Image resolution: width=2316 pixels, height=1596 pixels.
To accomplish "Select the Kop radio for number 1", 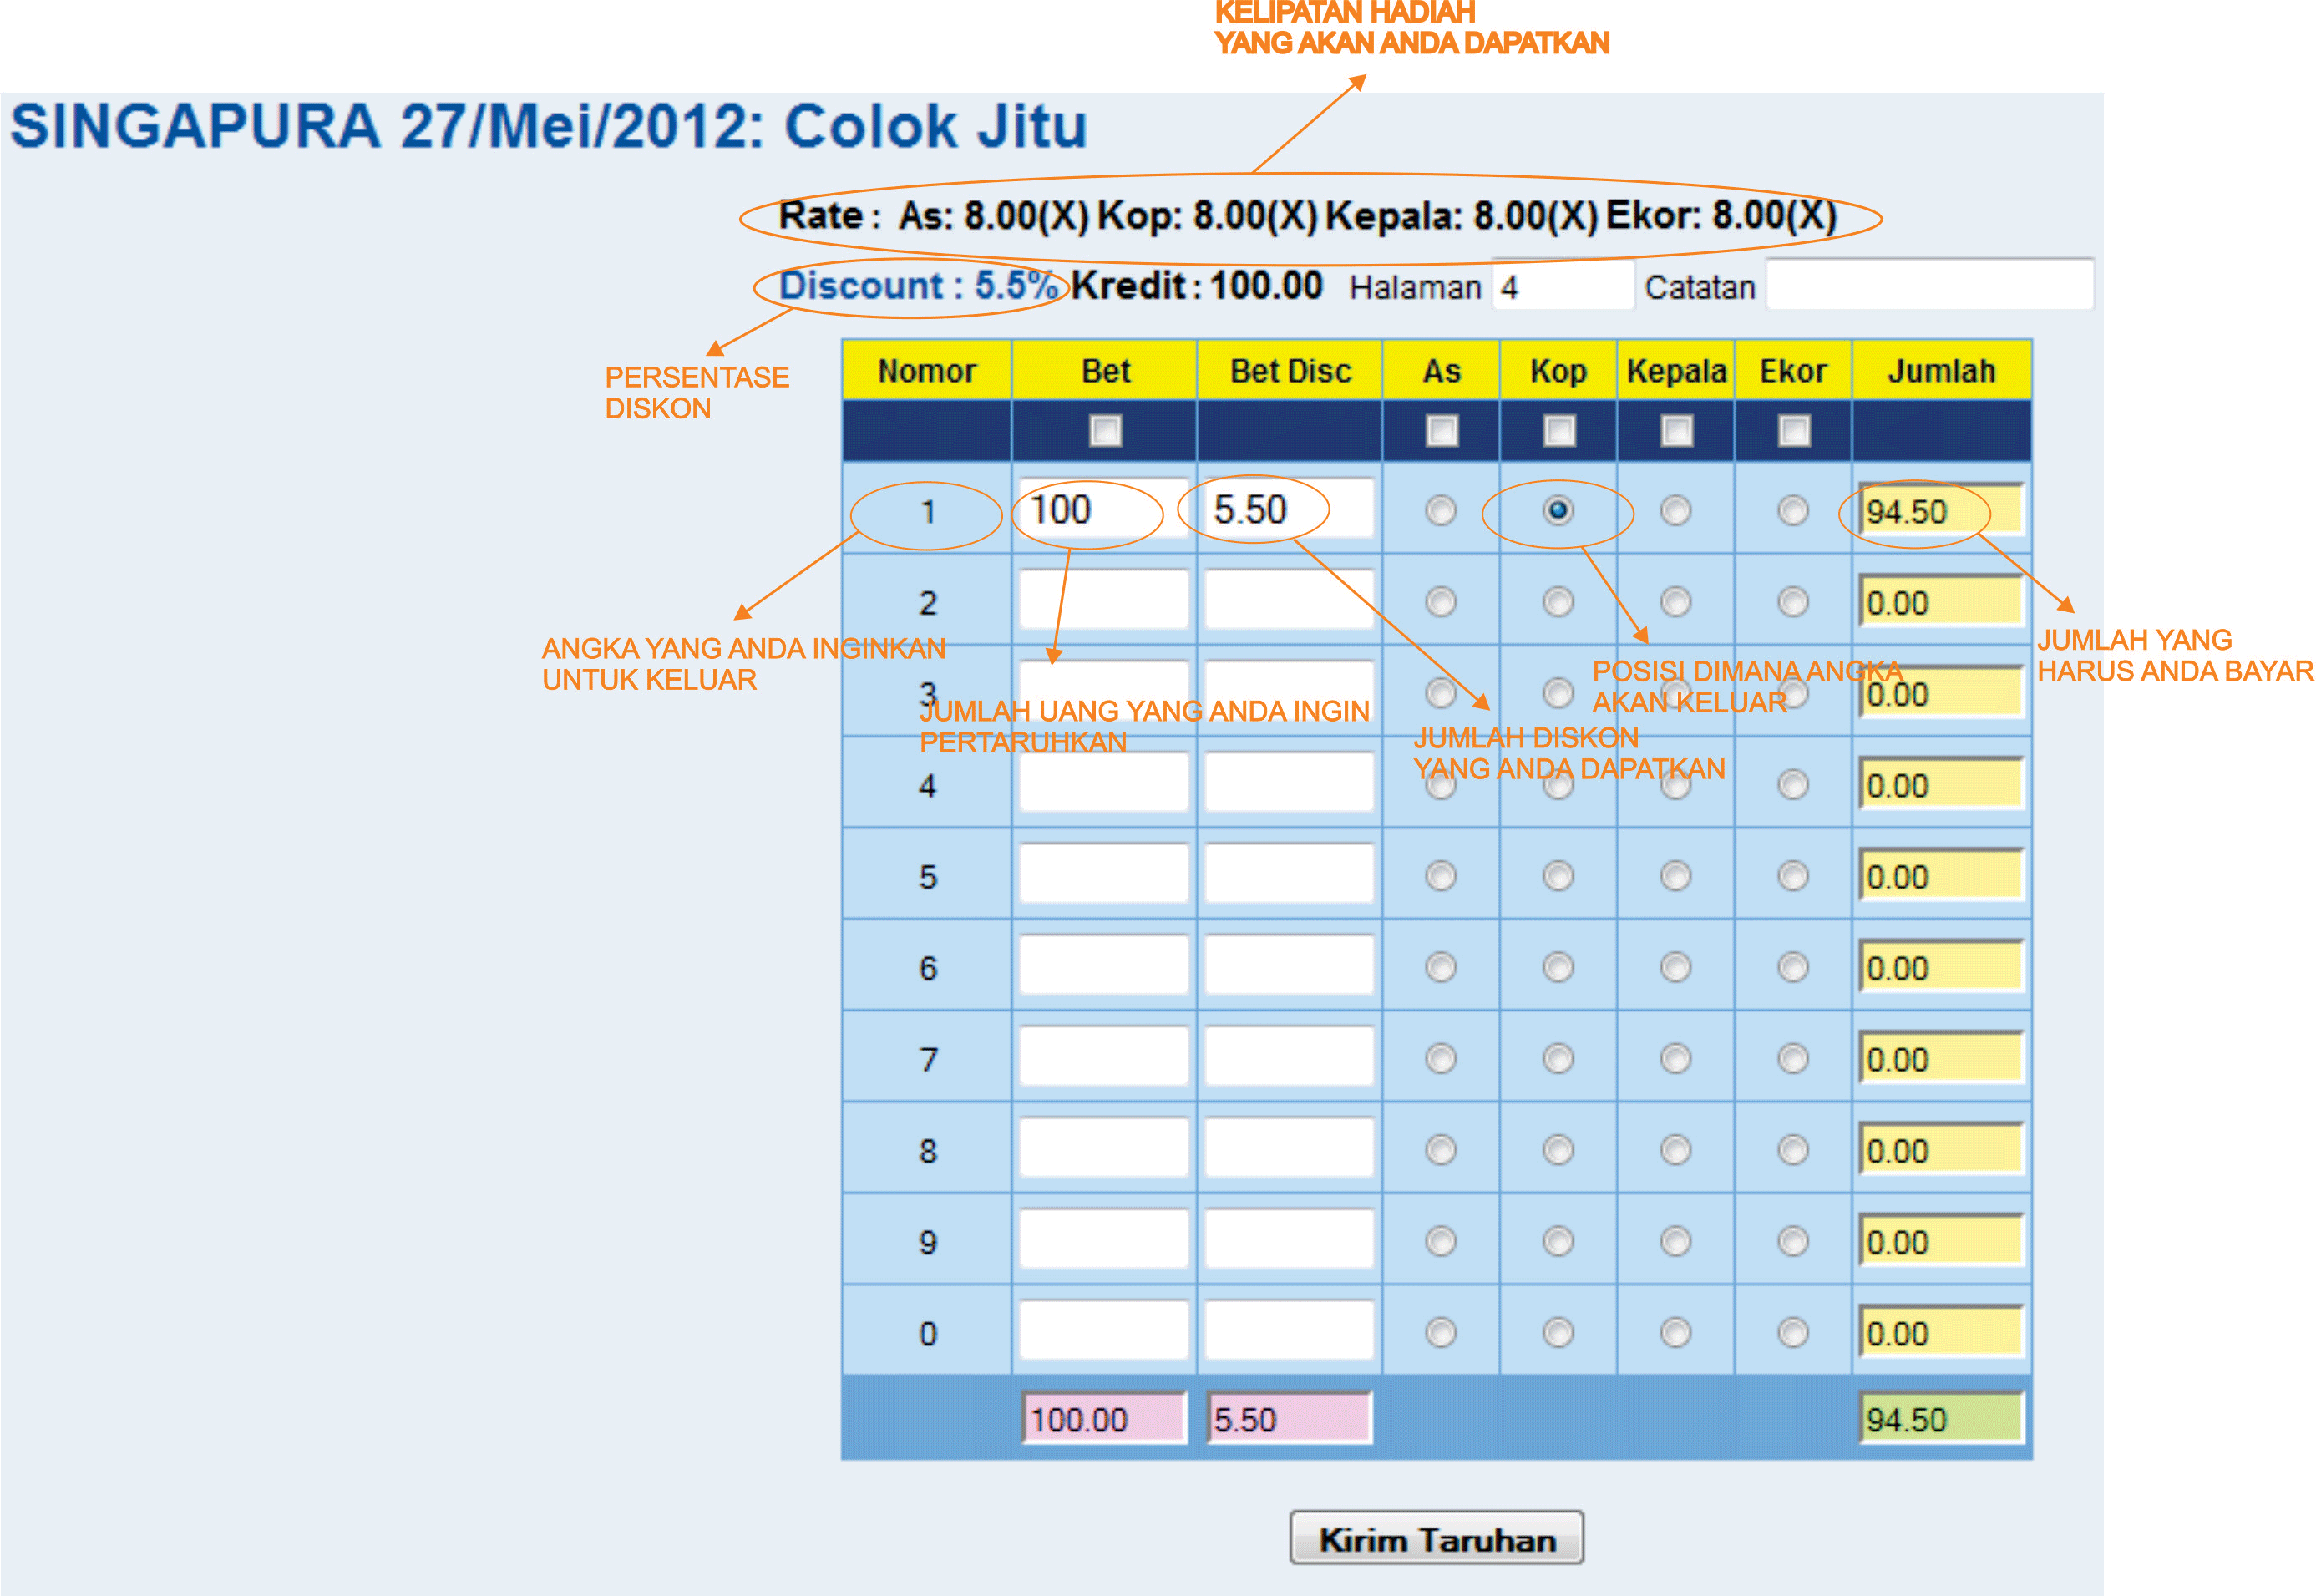I will (1558, 511).
